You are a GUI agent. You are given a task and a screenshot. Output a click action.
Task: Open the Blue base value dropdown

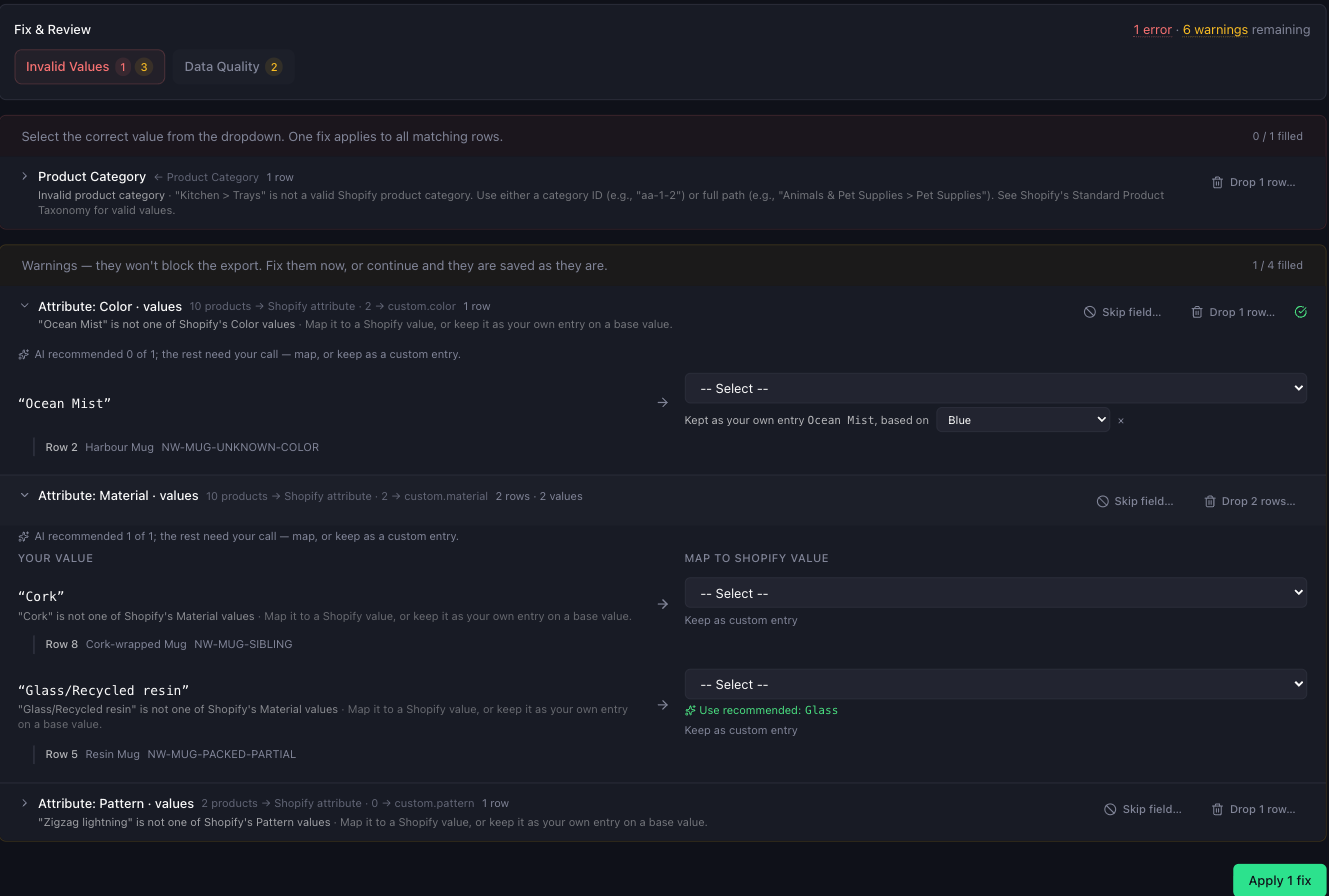point(1023,420)
